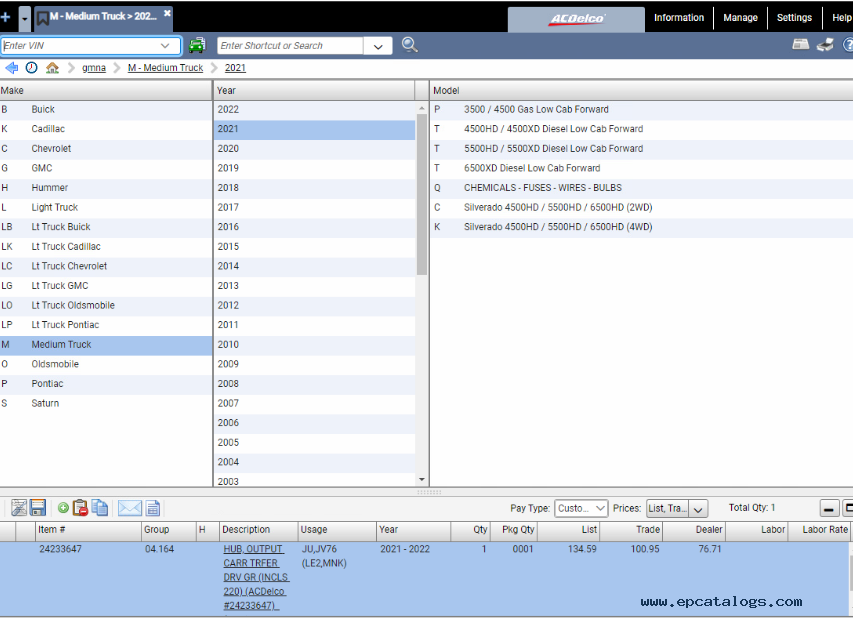
Task: Select 3500 / 4500 Gas Low Cab Forward model
Action: pos(642,109)
